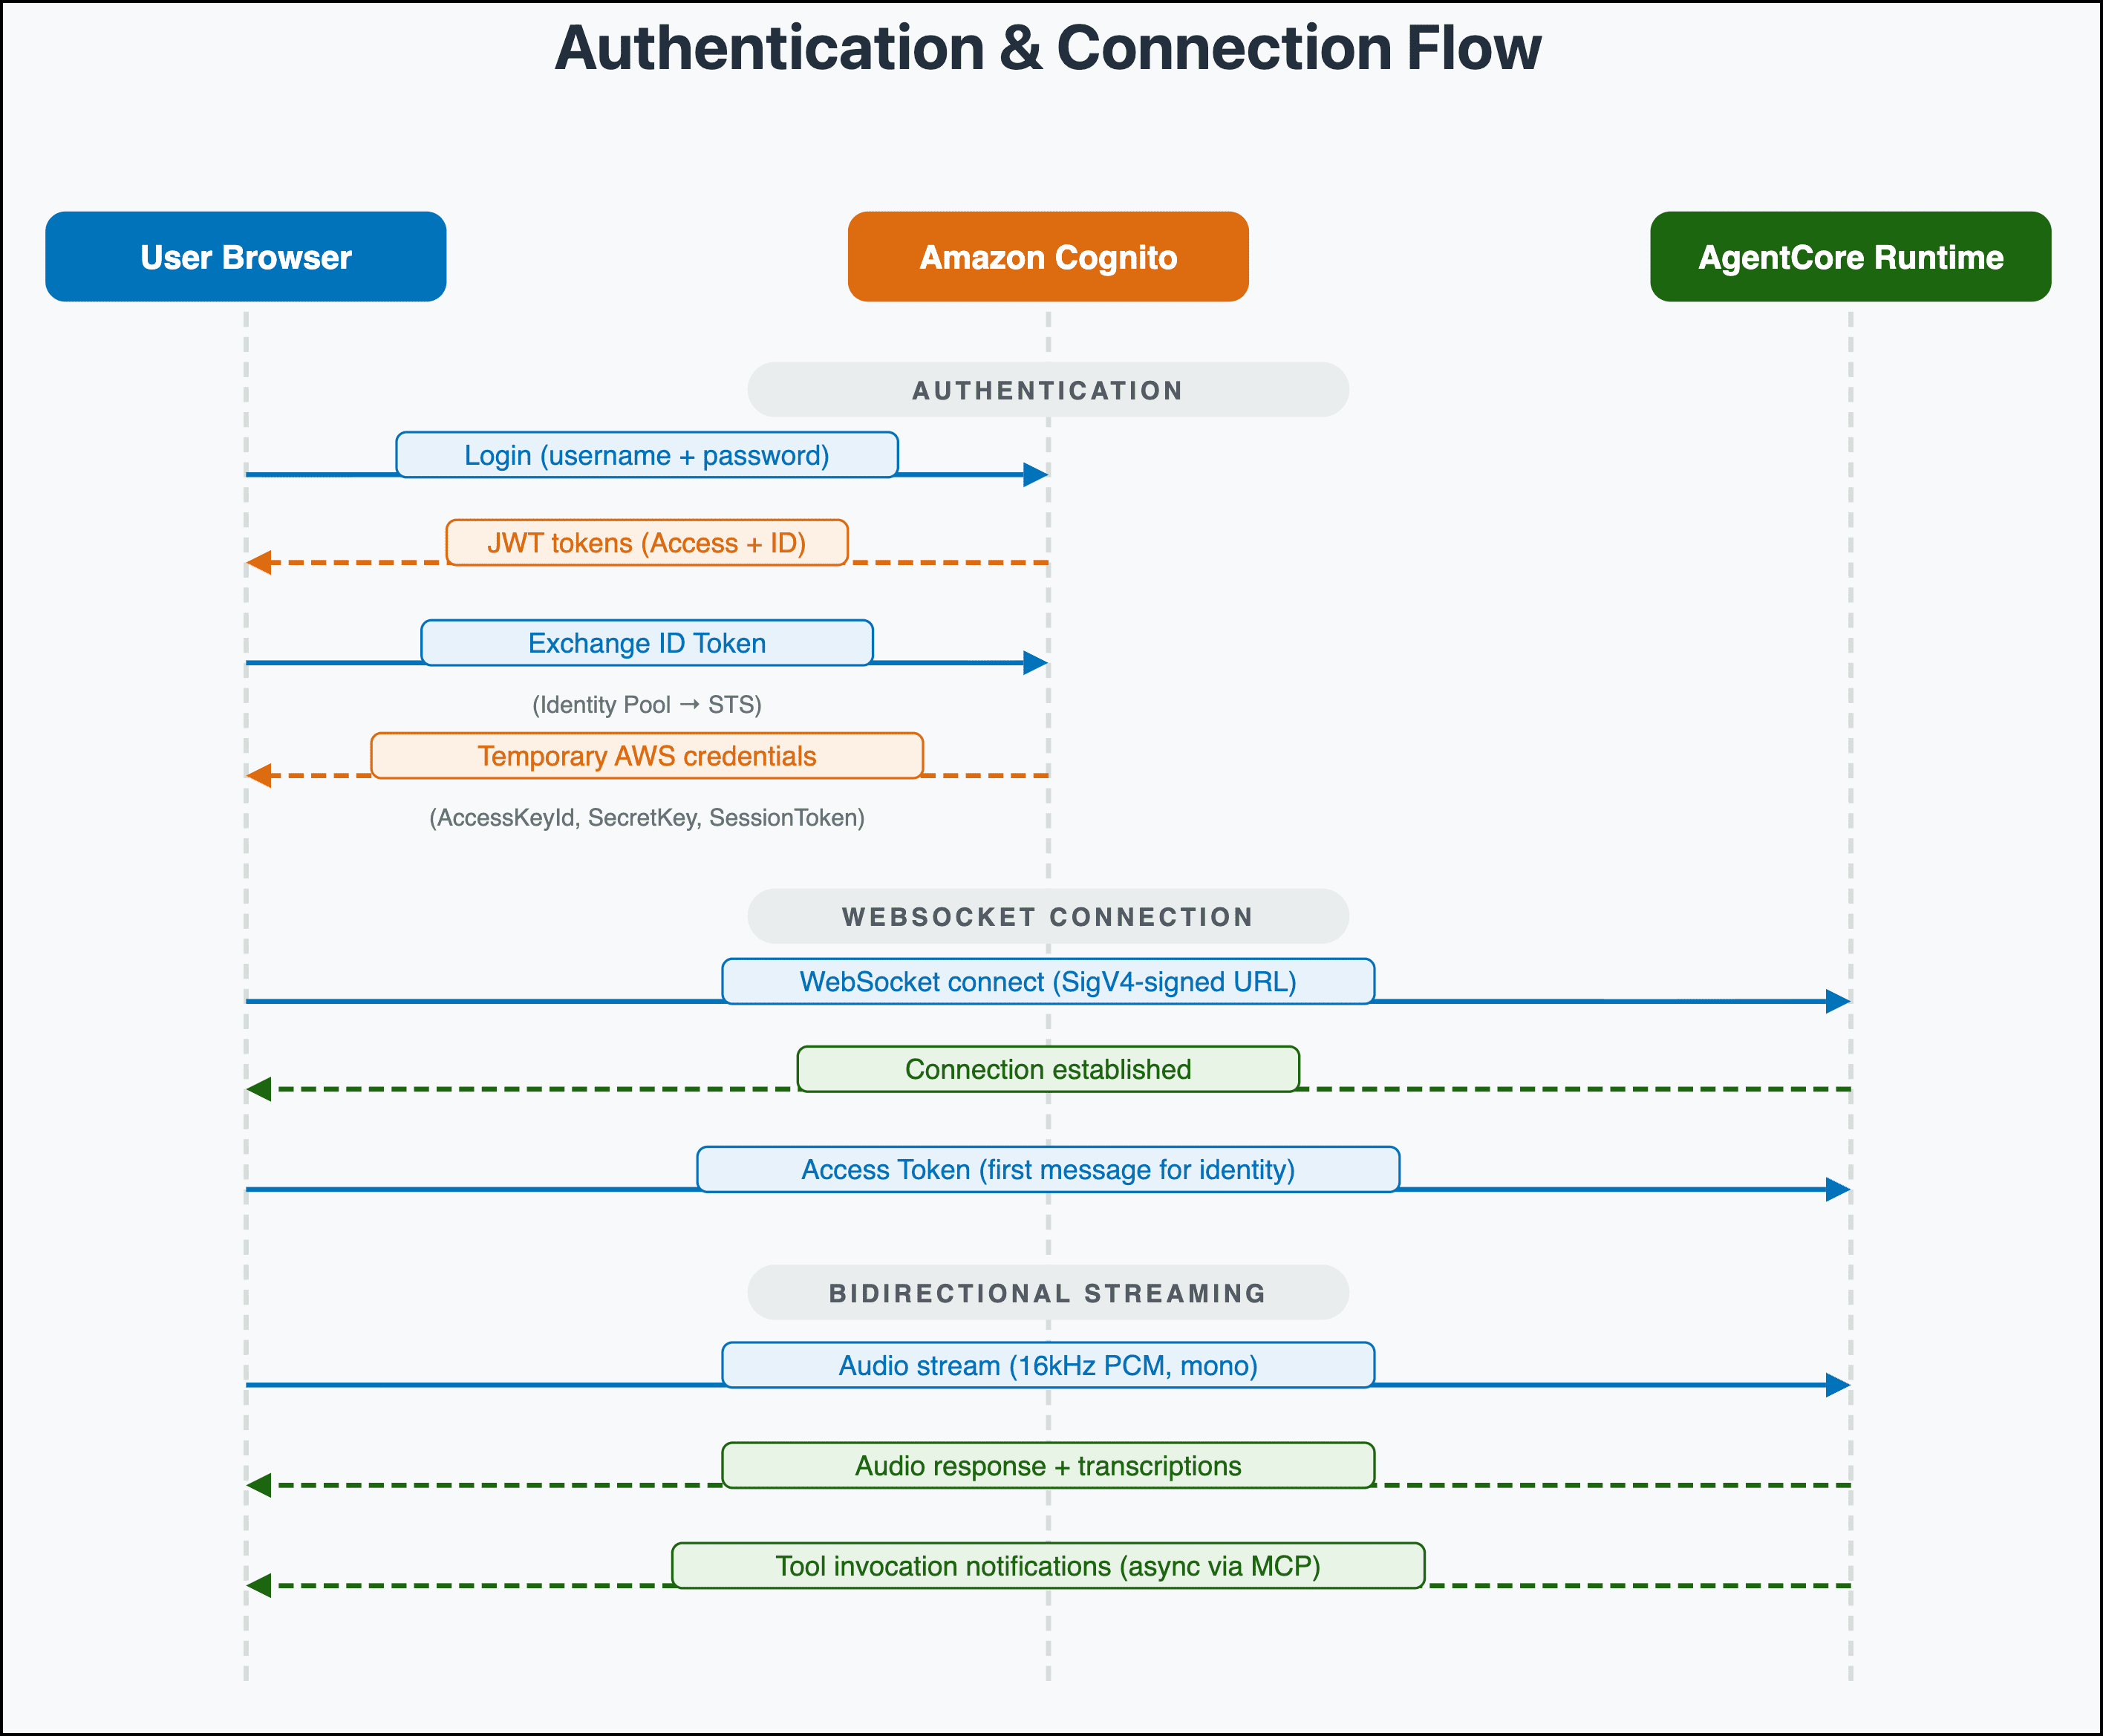Viewport: 2103px width, 1736px height.
Task: Click the User Browser participant box
Action: tap(245, 257)
